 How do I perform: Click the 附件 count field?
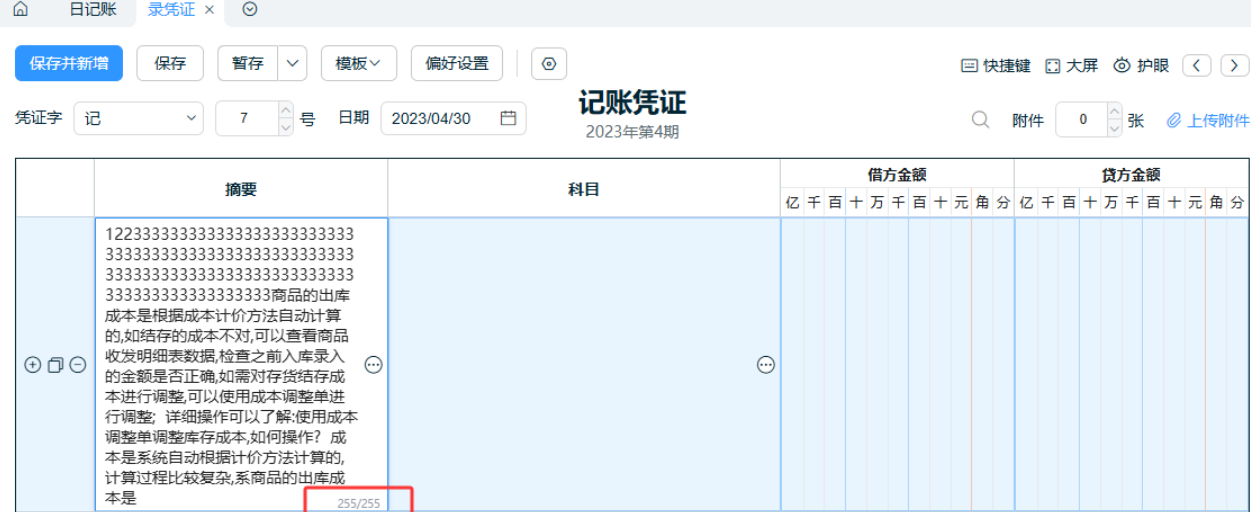click(x=1082, y=120)
